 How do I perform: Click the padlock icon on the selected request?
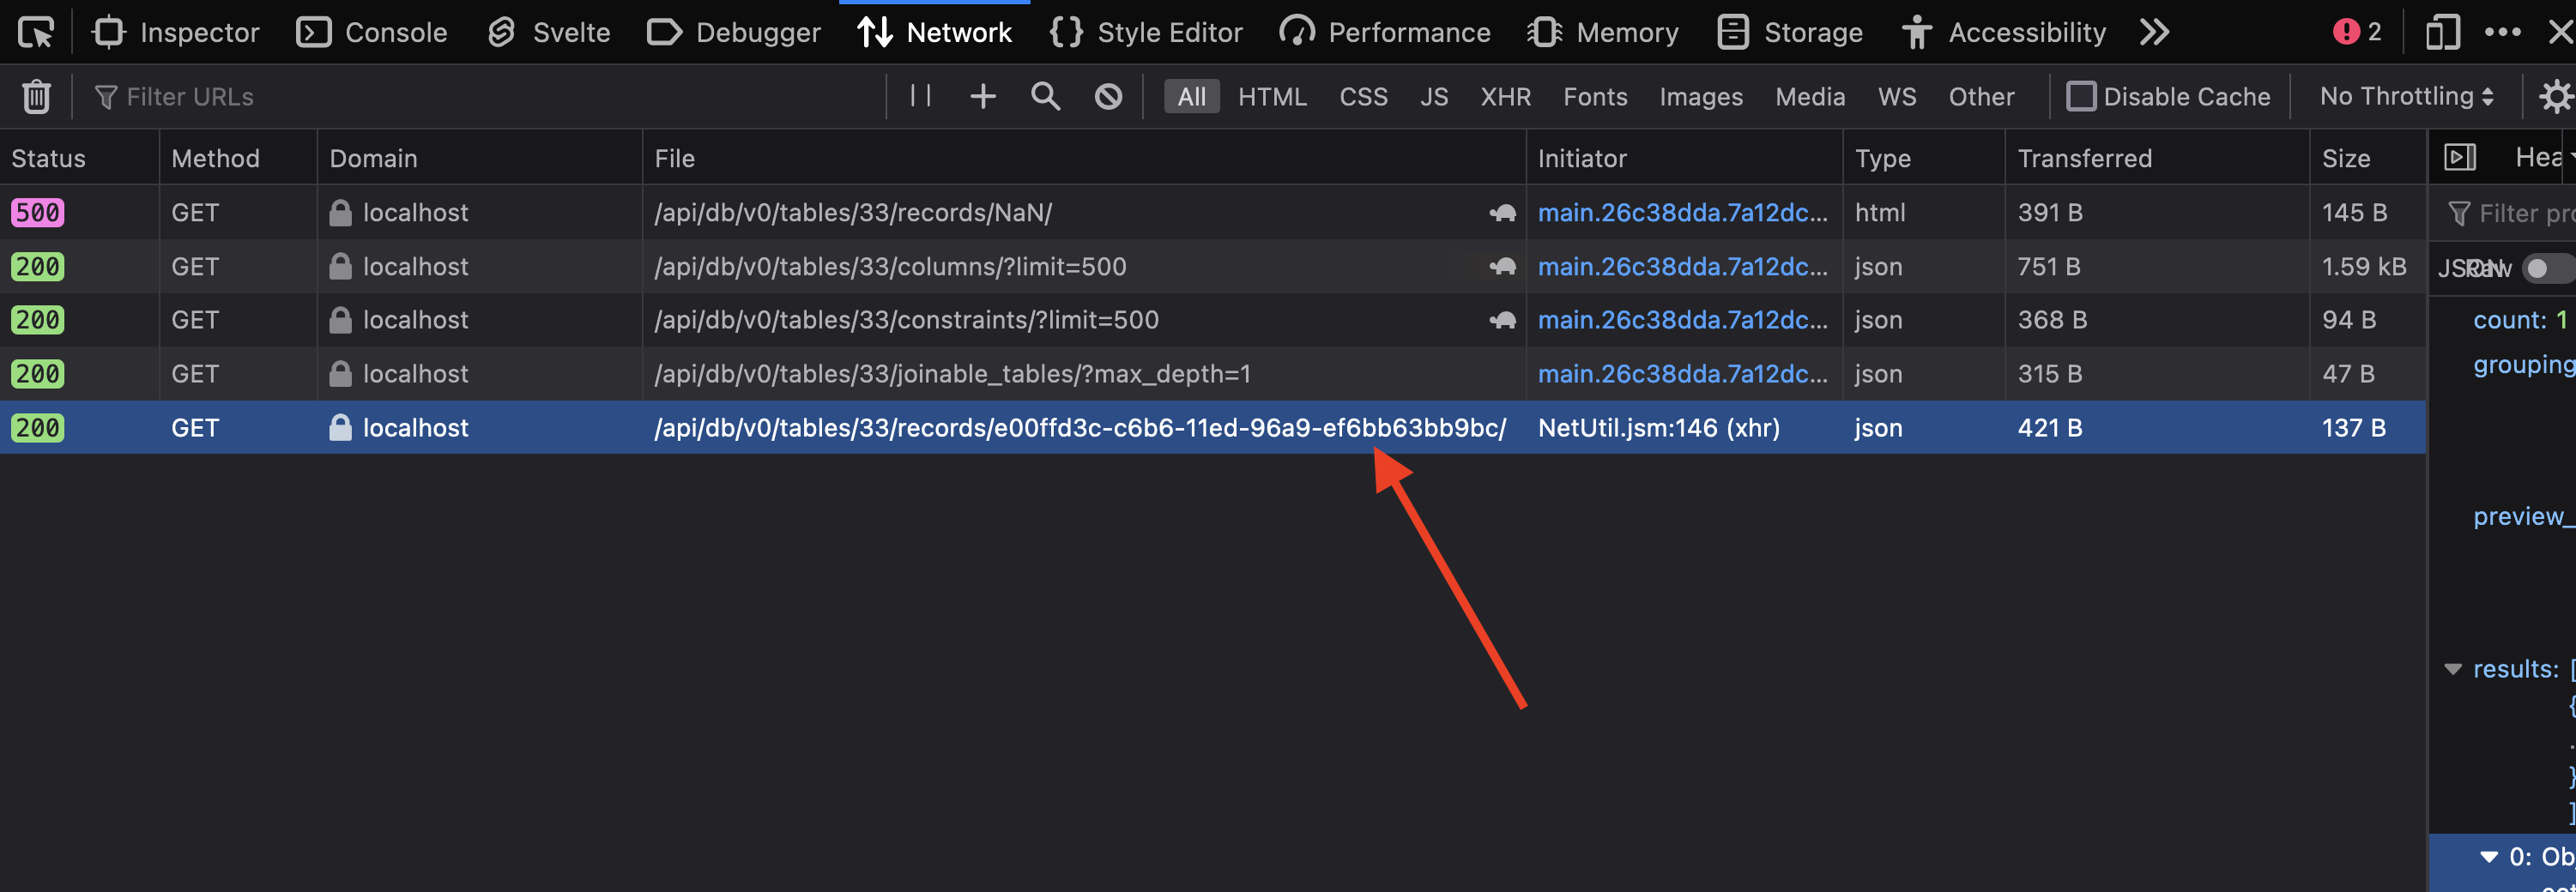[340, 427]
